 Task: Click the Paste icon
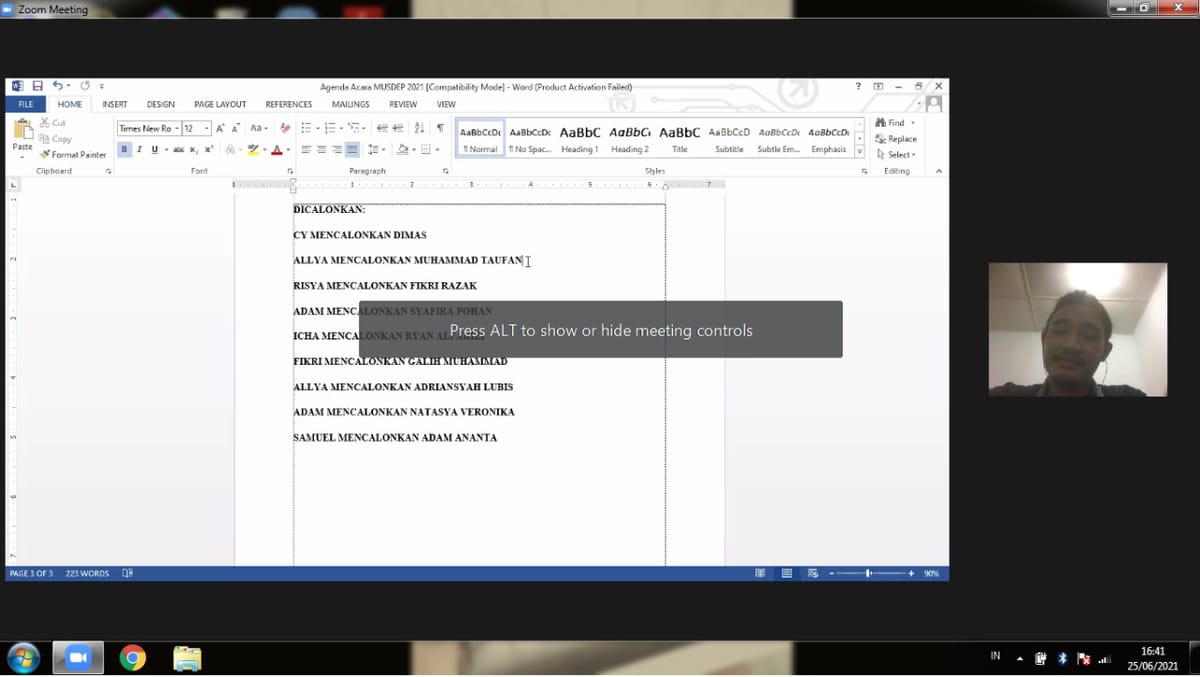(22, 134)
